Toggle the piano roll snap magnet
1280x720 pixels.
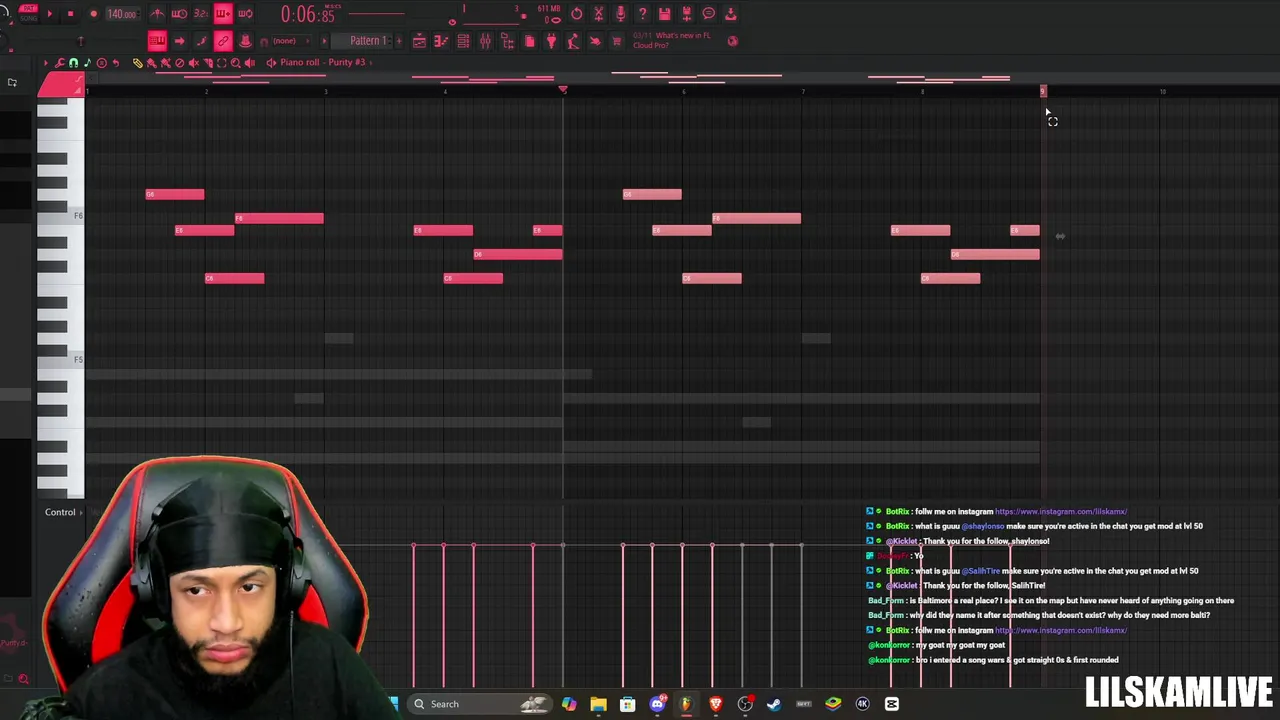coord(73,62)
